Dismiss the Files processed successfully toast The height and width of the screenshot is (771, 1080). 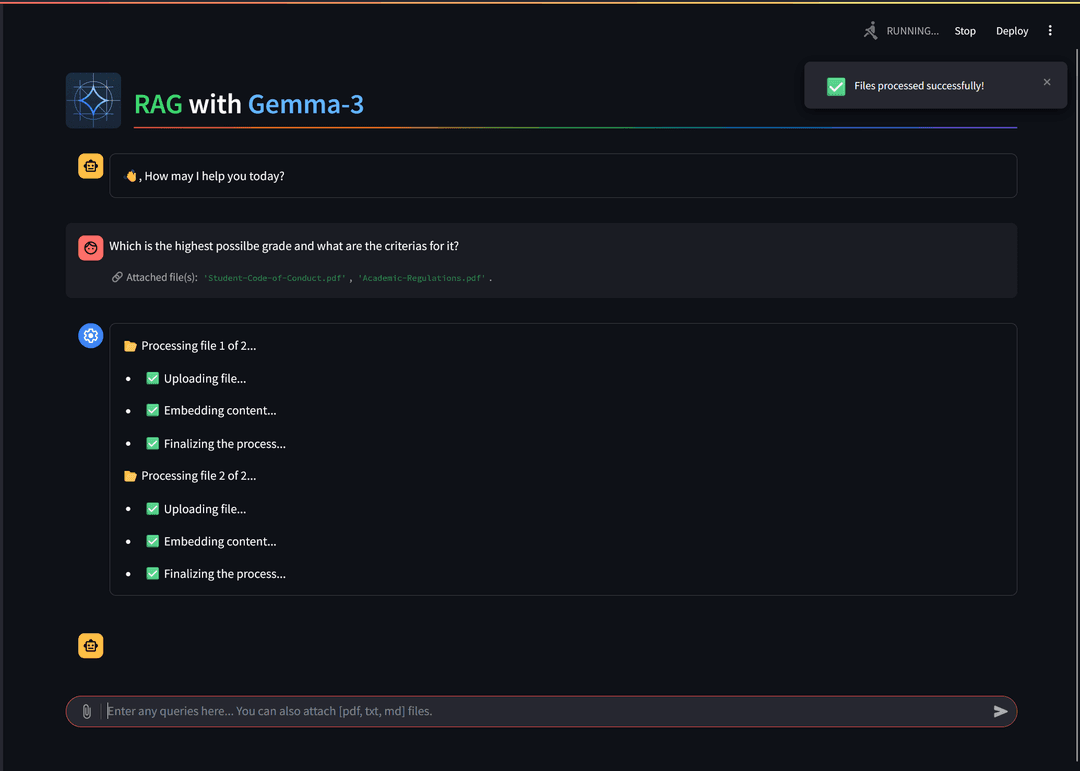(1047, 82)
